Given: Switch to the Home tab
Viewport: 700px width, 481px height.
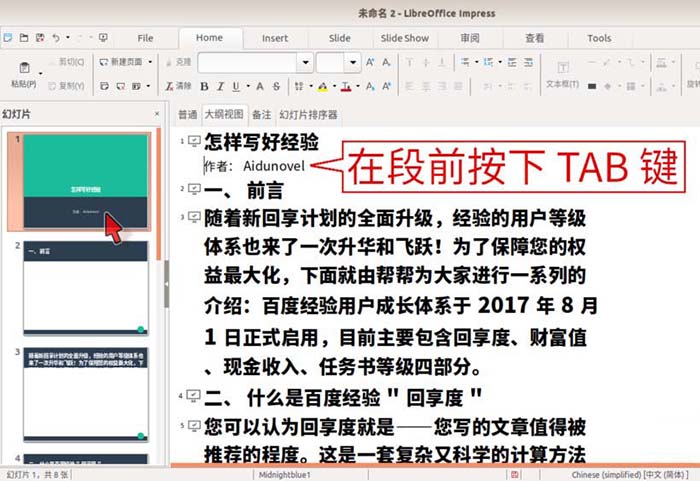Looking at the screenshot, I should coord(209,38).
